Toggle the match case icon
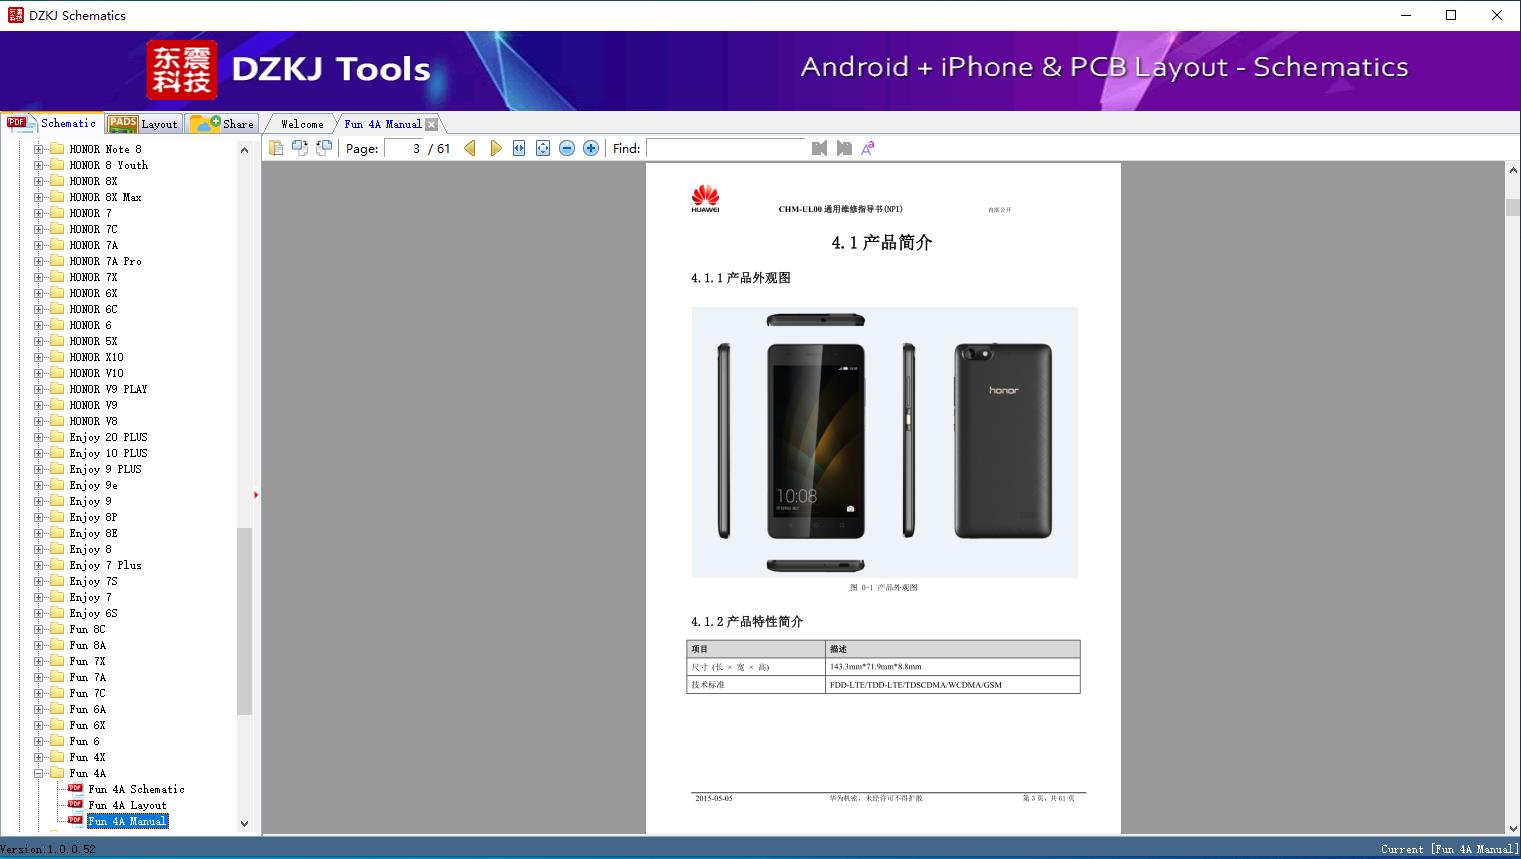The height and width of the screenshot is (859, 1521). coord(868,148)
